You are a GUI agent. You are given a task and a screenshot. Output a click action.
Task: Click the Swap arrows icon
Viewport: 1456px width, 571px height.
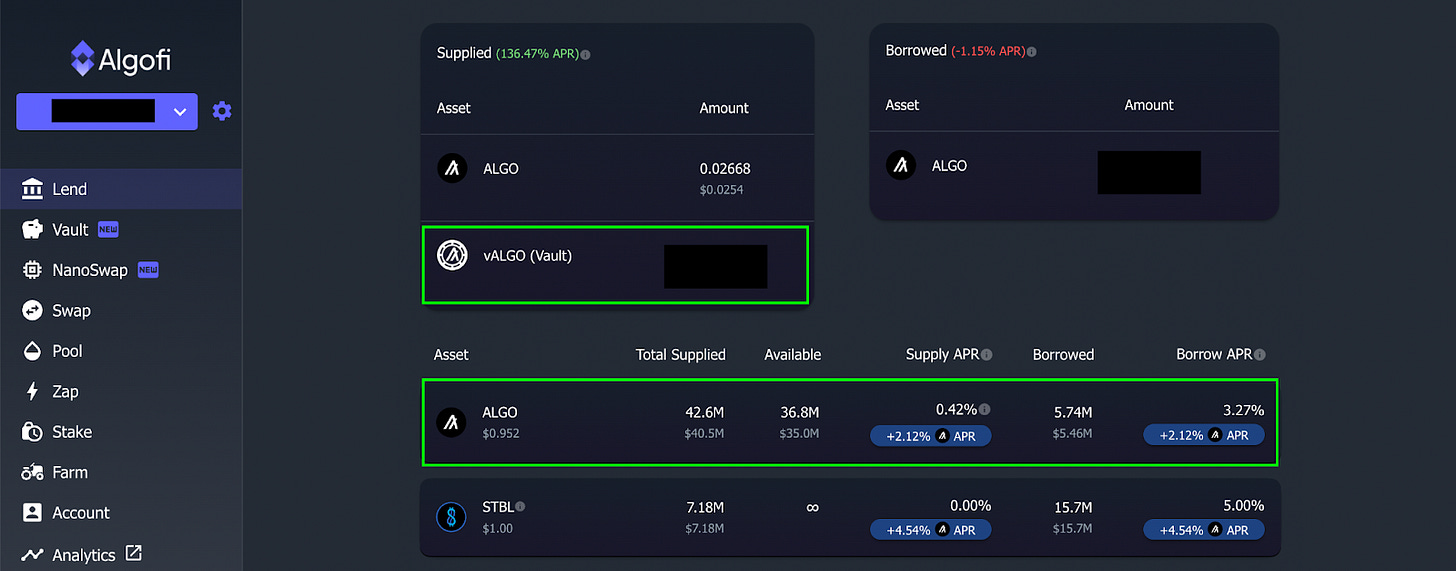[x=32, y=310]
